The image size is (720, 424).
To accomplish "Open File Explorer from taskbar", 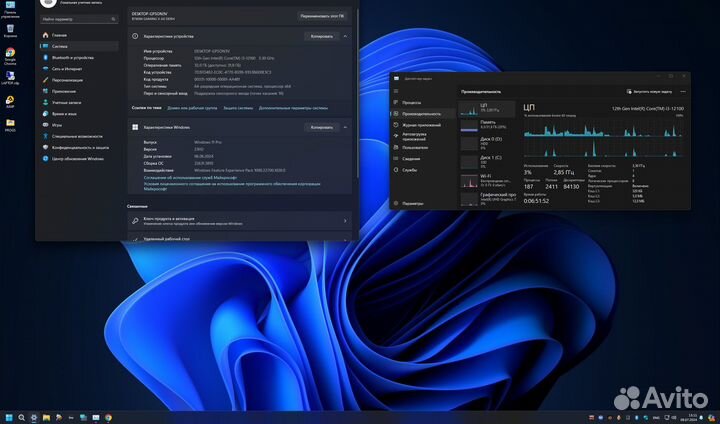I will [46, 418].
